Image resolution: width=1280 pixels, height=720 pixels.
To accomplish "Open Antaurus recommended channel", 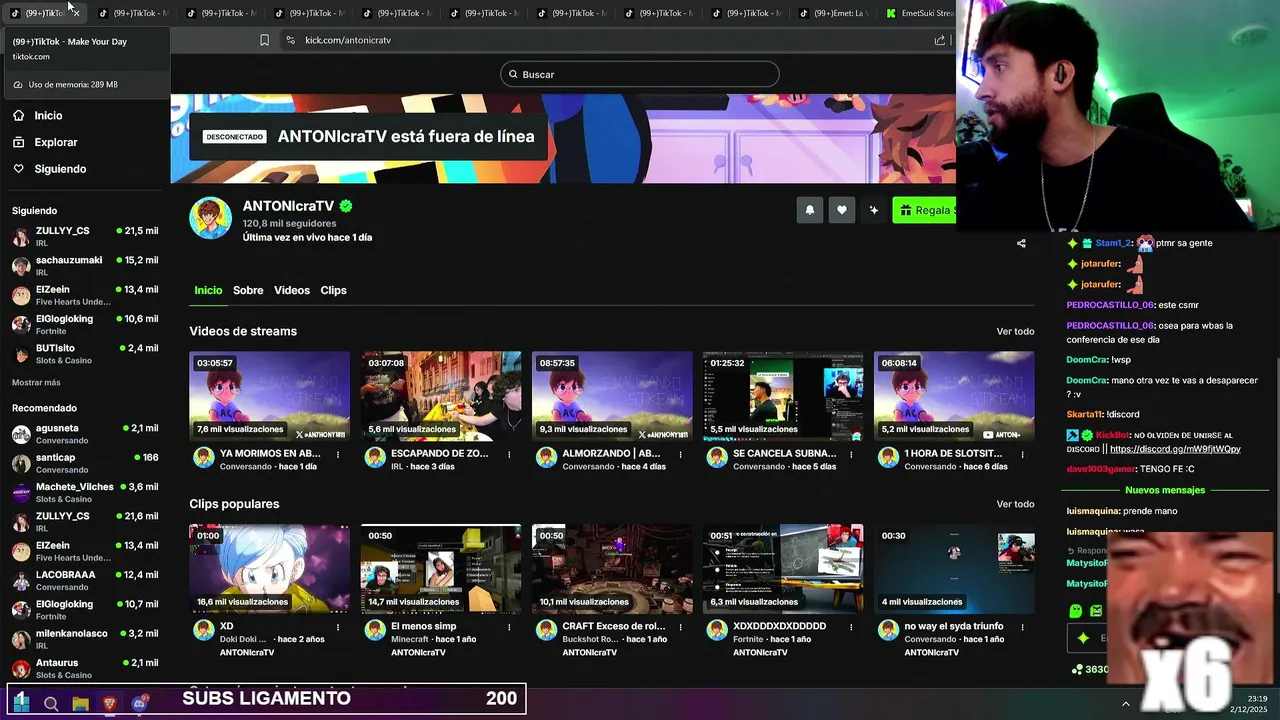I will 84,668.
